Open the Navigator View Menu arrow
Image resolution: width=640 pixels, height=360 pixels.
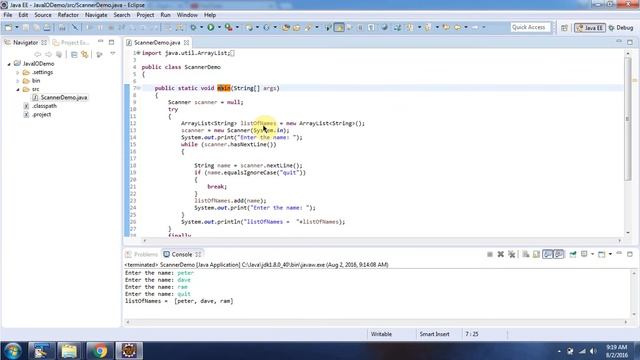pos(113,54)
